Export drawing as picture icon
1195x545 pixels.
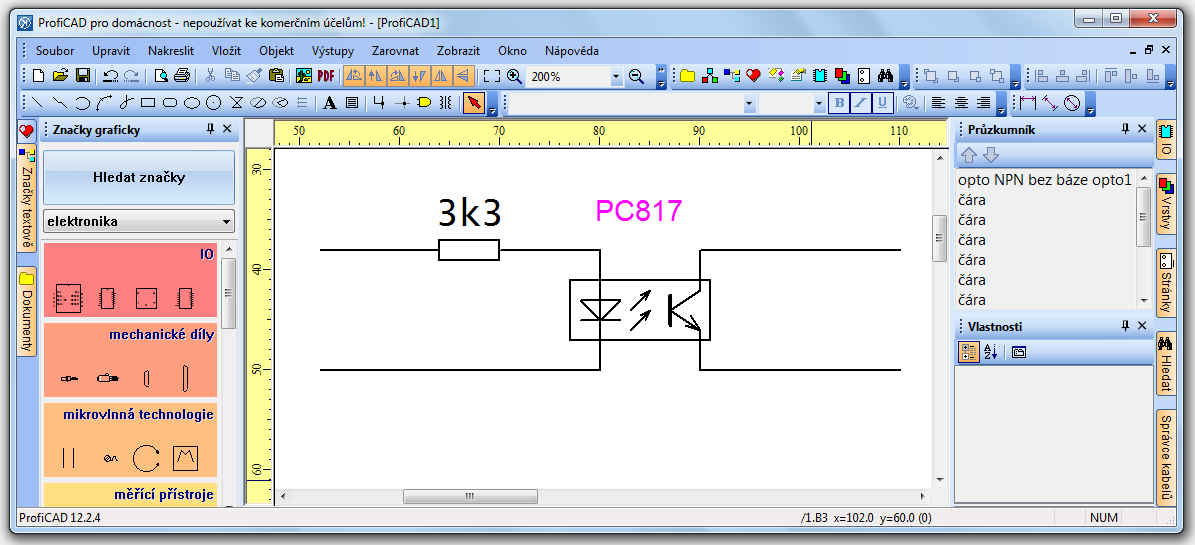pos(304,75)
